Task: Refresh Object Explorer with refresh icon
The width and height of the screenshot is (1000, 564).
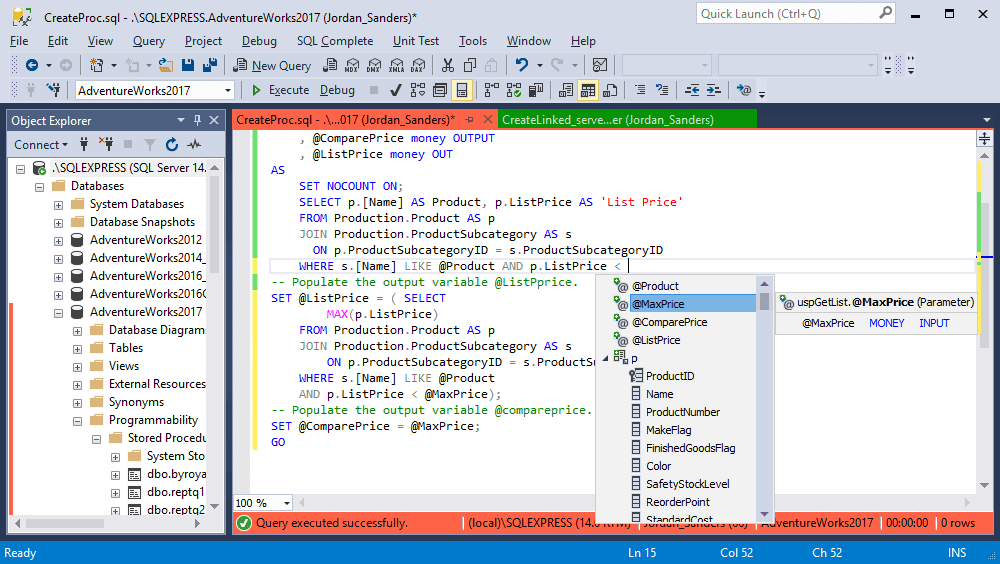Action: pyautogui.click(x=172, y=145)
